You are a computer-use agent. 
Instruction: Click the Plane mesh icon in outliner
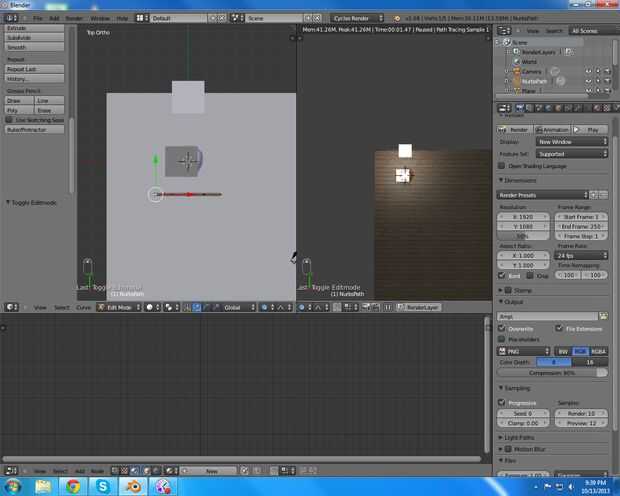pos(516,91)
